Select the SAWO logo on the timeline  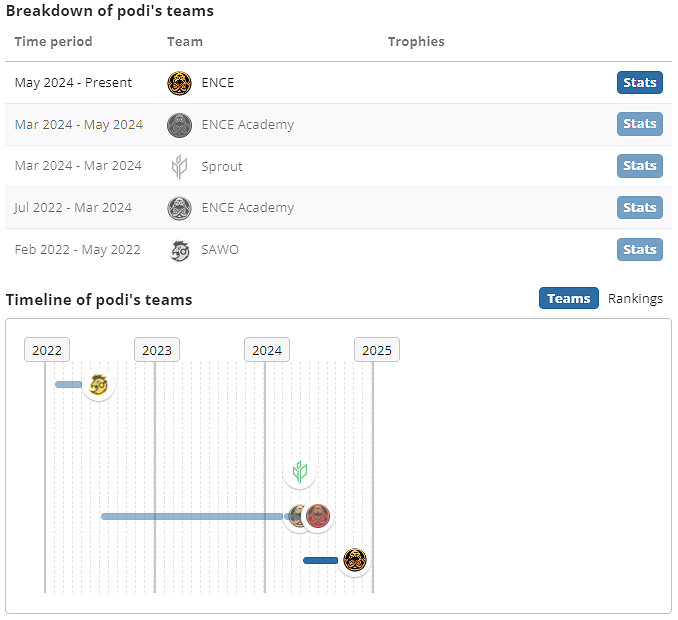pyautogui.click(x=98, y=384)
